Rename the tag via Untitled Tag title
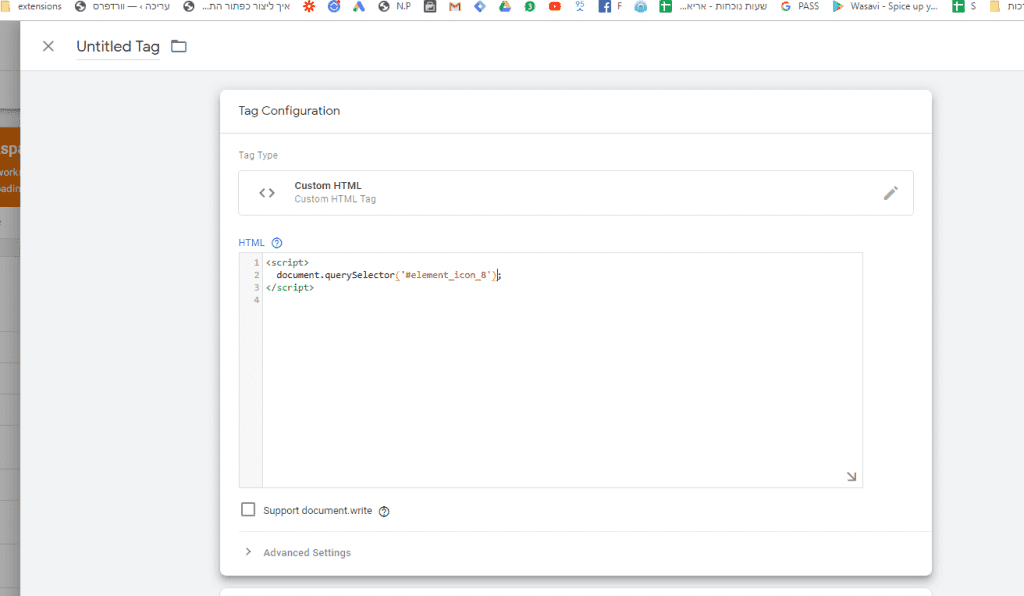The width and height of the screenshot is (1024, 596). (x=118, y=47)
